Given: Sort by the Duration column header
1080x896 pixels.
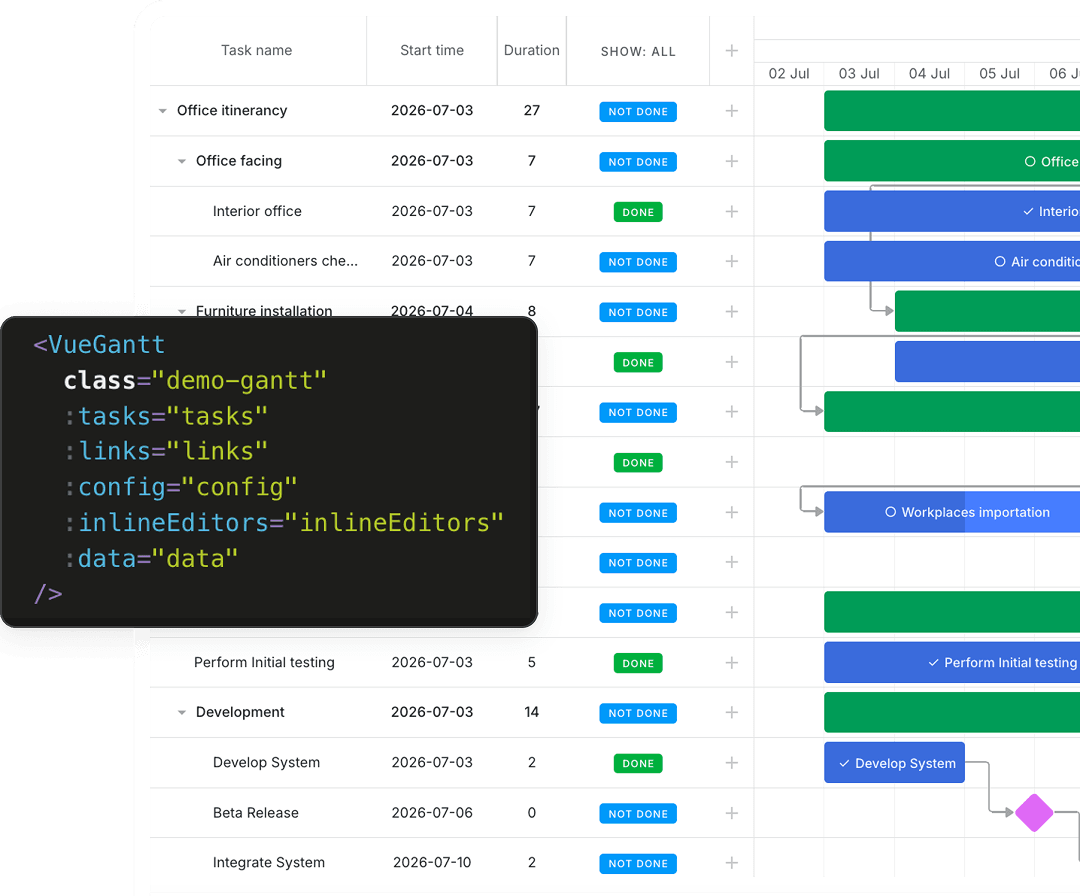Looking at the screenshot, I should pos(532,50).
